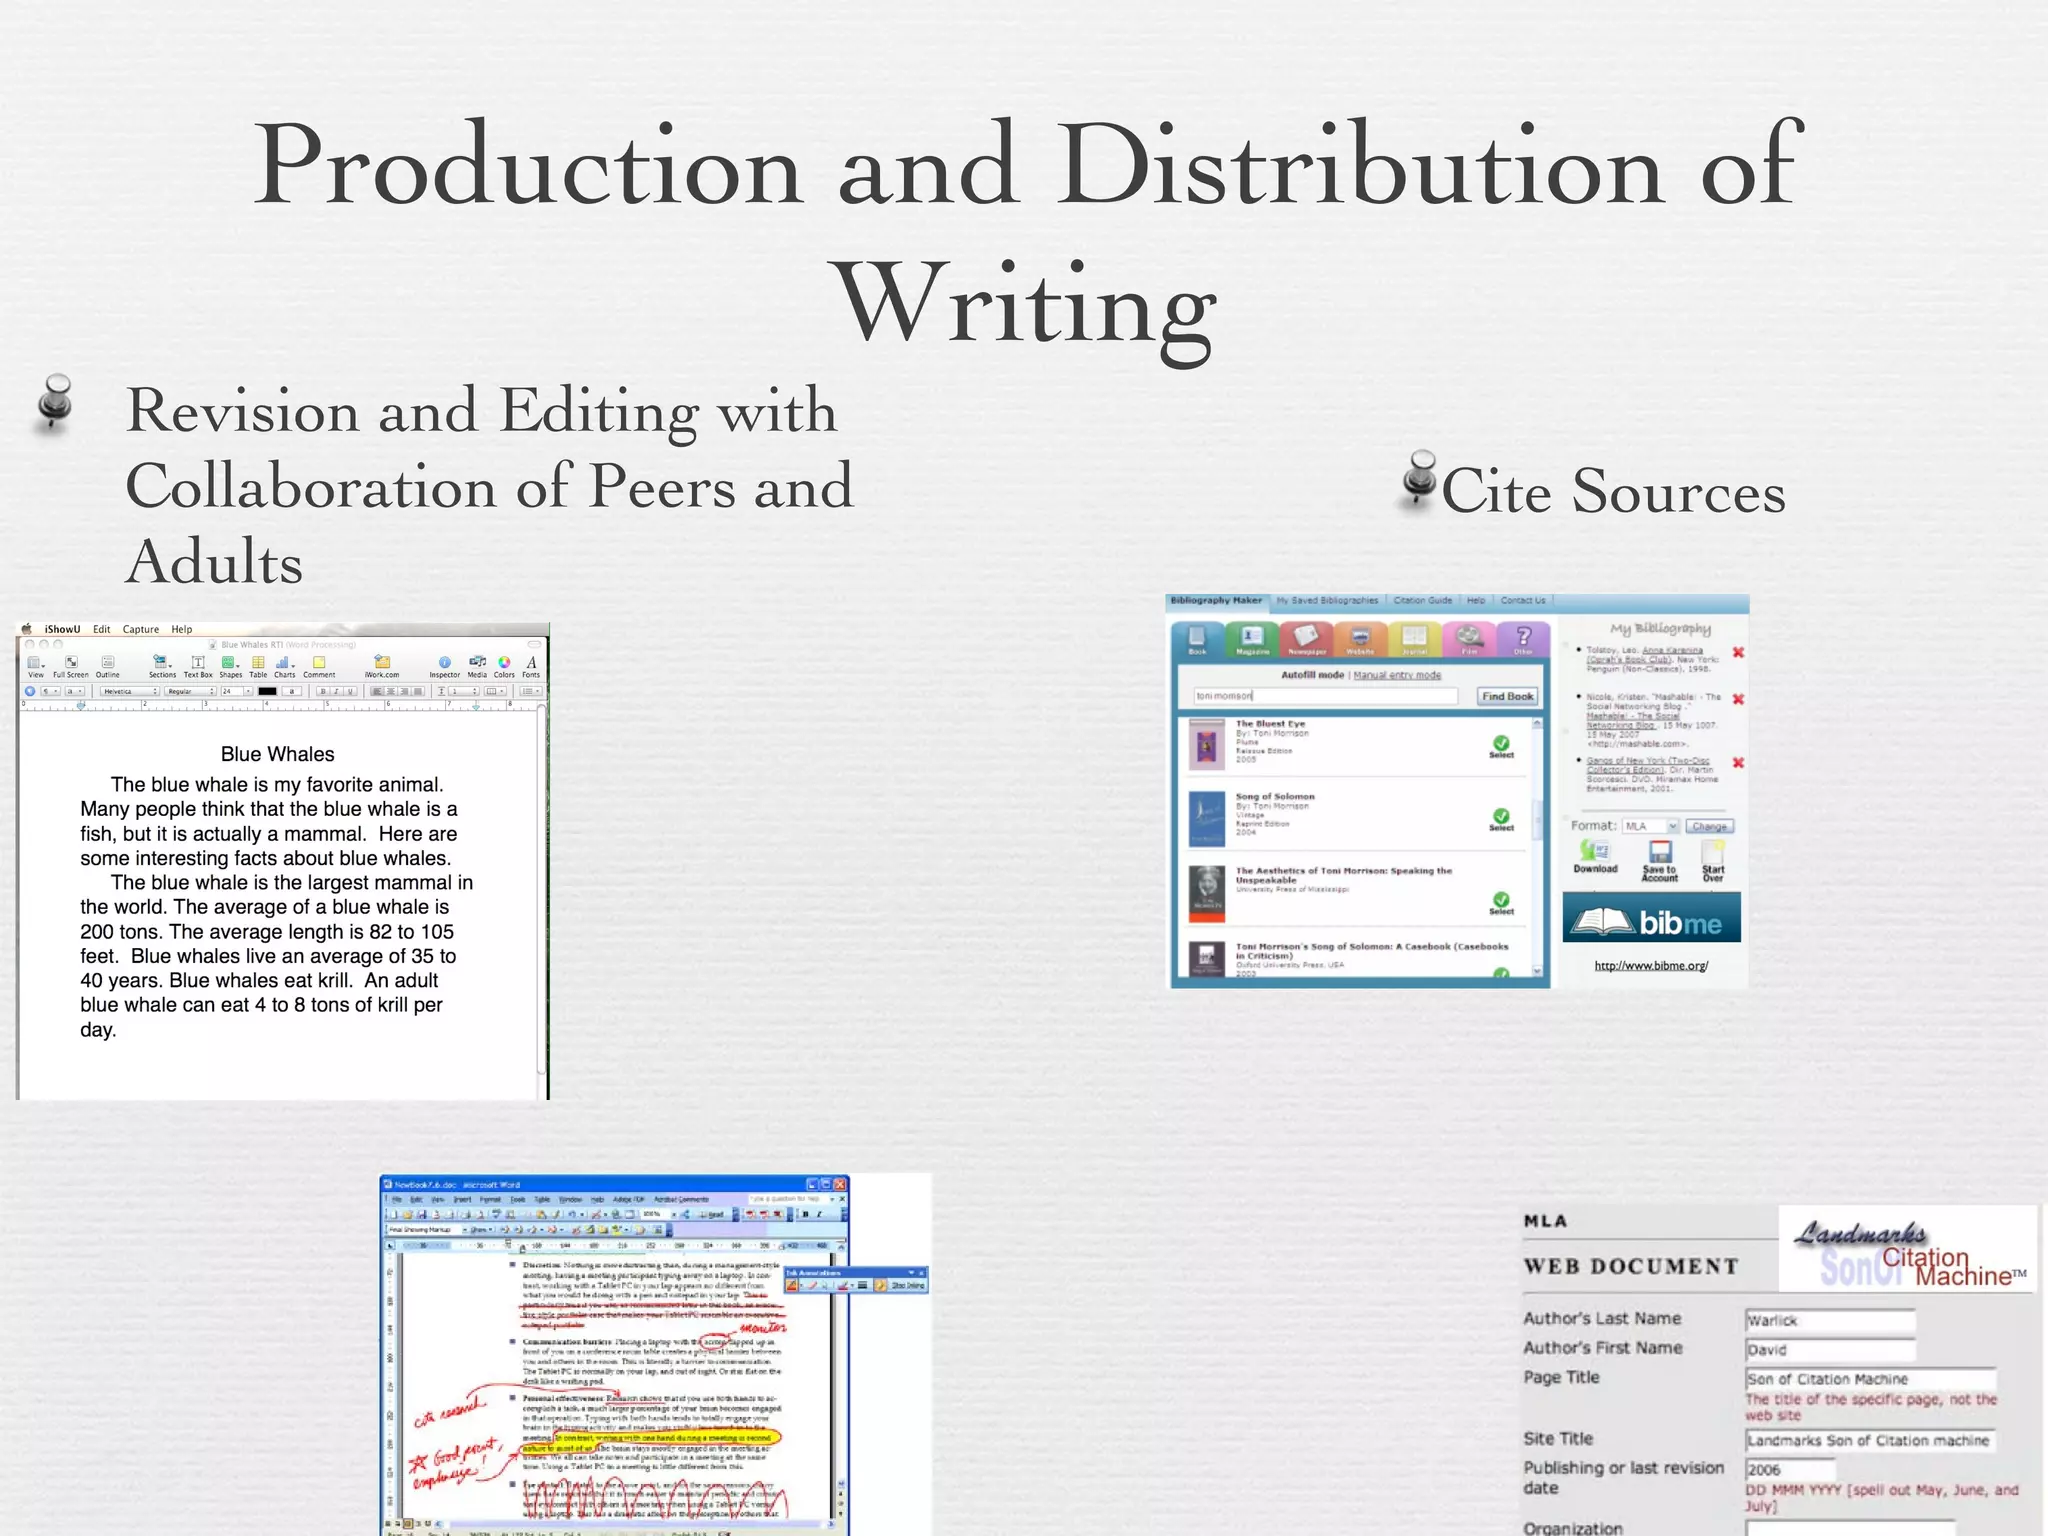Open the list style dropdown in format bar
This screenshot has height=1536, width=2048.
point(530,691)
